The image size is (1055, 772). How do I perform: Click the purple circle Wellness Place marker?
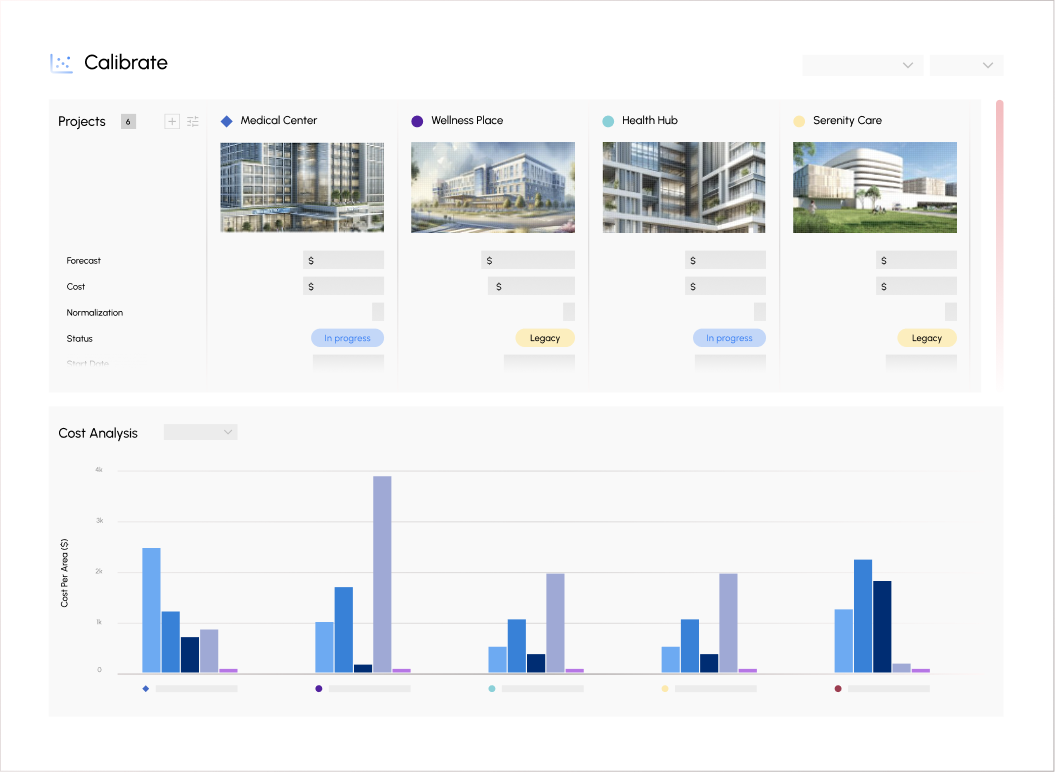[x=417, y=121]
